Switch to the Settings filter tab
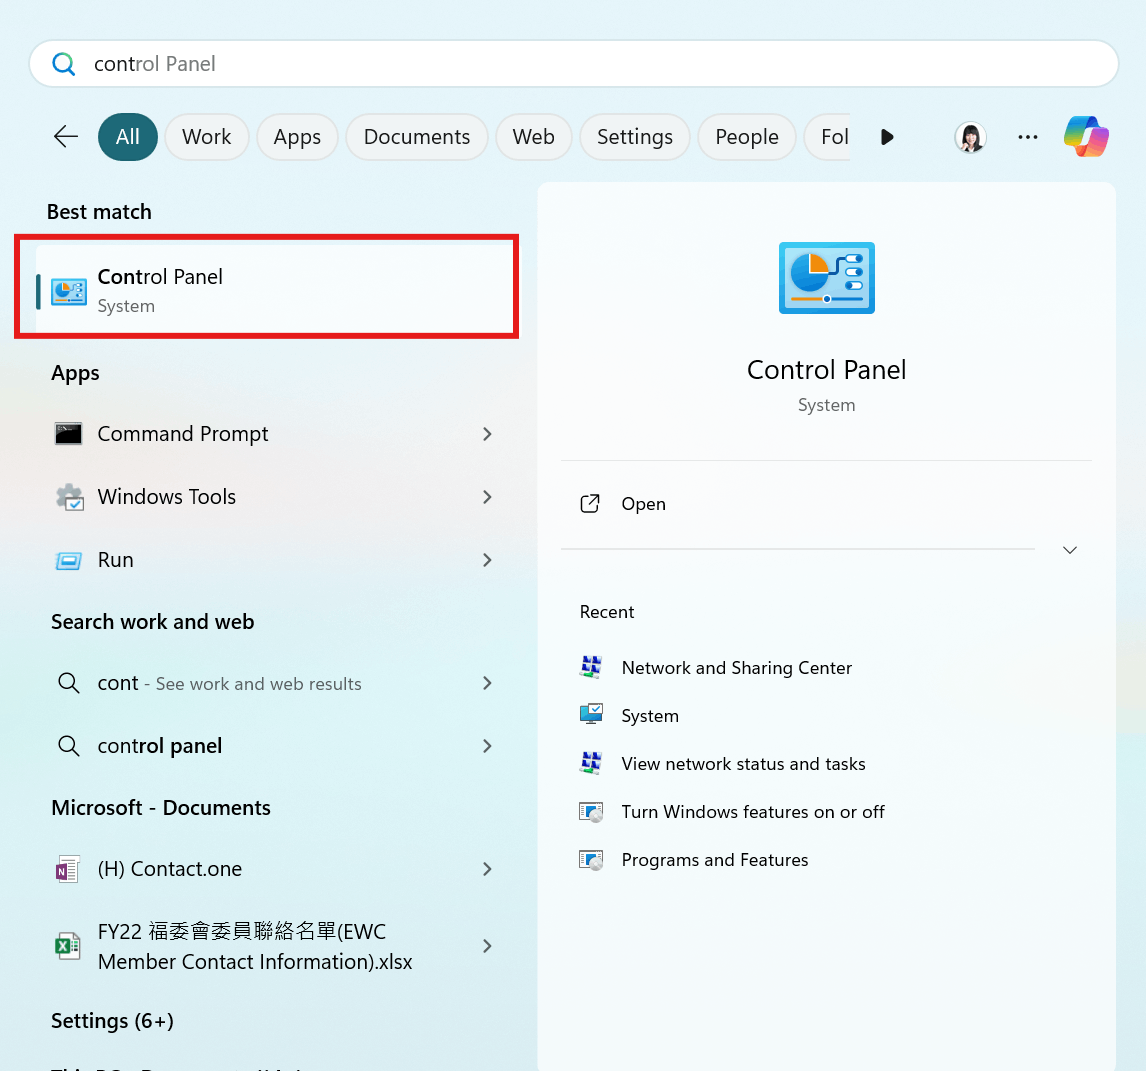The height and width of the screenshot is (1071, 1146). pyautogui.click(x=634, y=137)
